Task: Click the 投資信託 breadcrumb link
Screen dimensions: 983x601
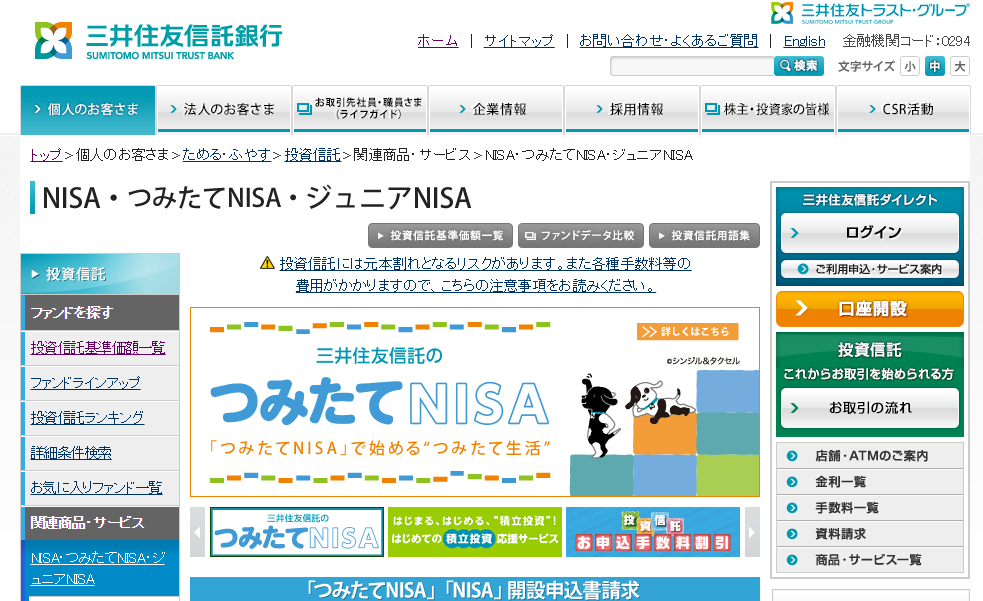Action: [312, 155]
